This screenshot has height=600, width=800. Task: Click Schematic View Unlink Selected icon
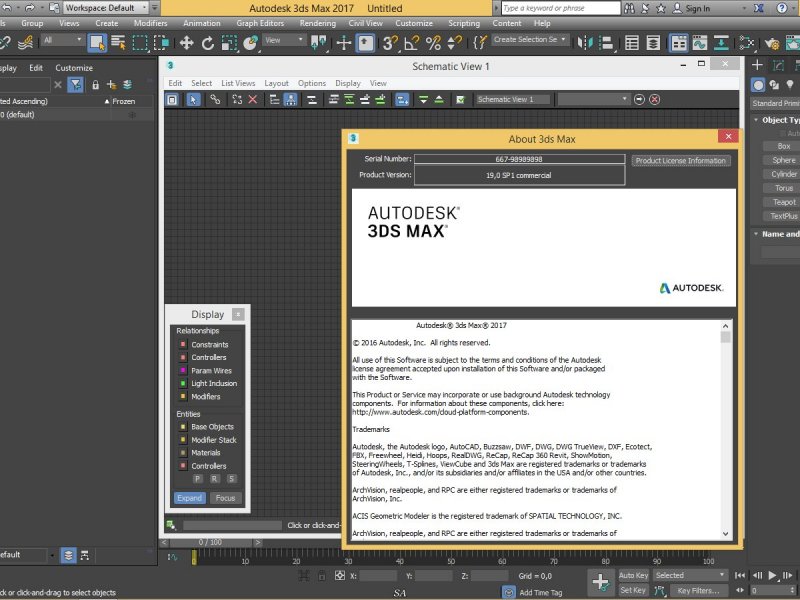point(237,100)
